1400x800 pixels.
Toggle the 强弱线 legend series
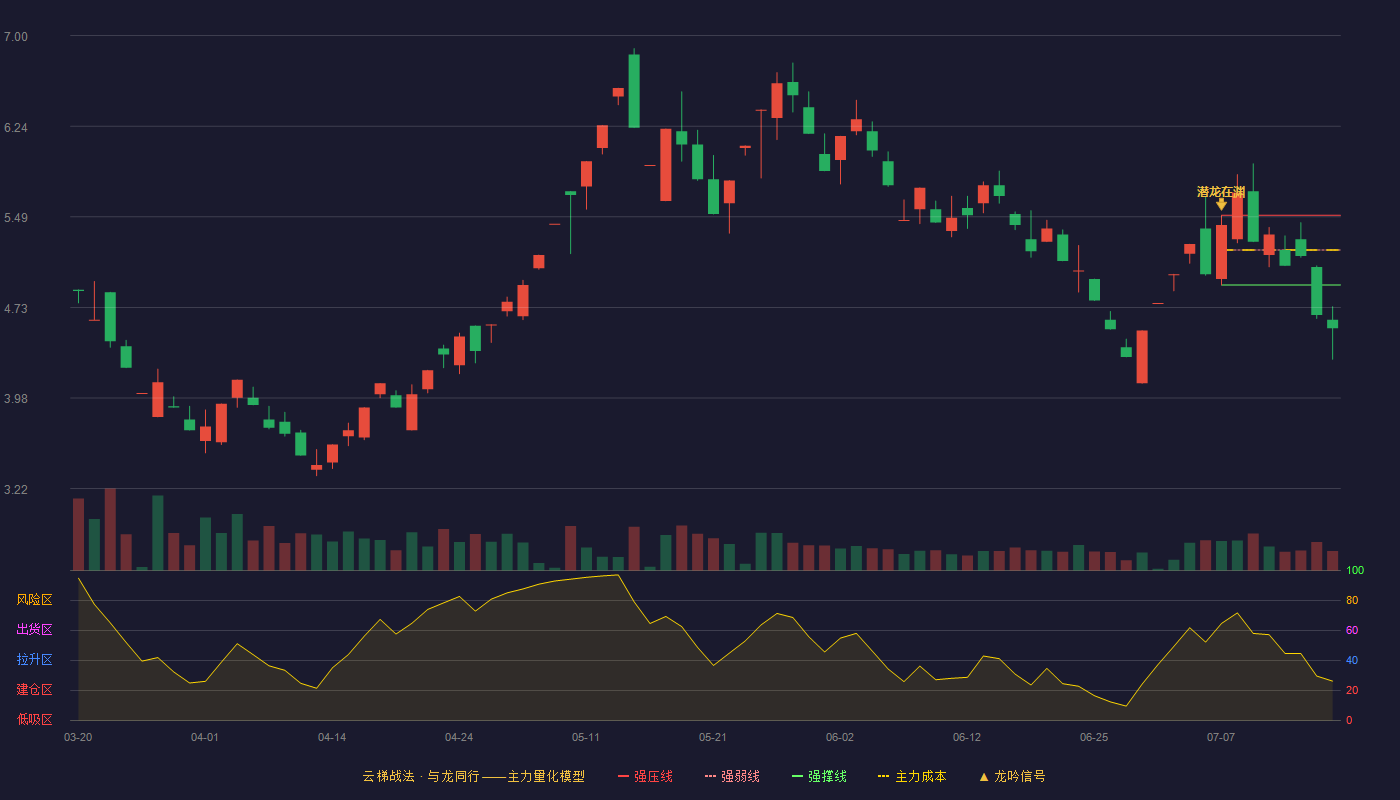(x=732, y=776)
